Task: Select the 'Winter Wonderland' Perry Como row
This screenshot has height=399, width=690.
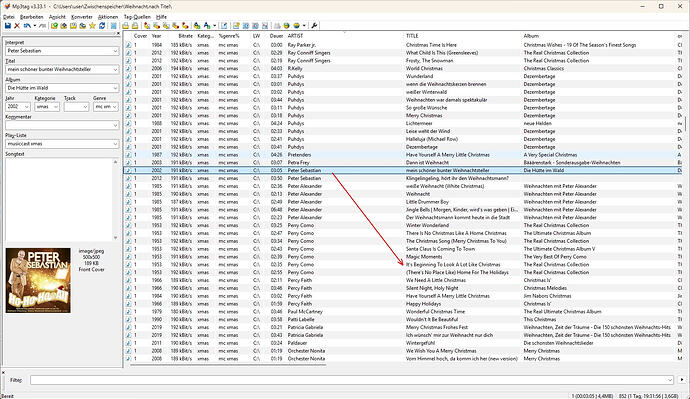Action: point(403,225)
